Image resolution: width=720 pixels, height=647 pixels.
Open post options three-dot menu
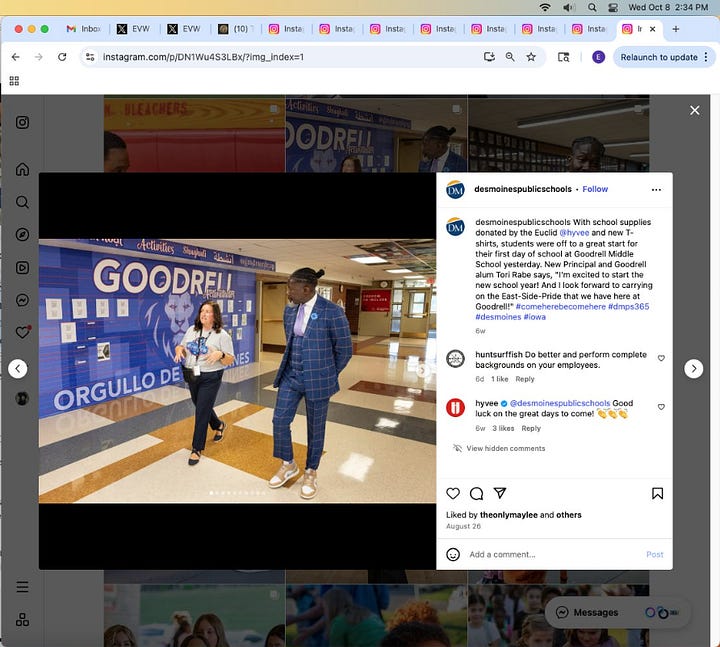click(x=656, y=190)
